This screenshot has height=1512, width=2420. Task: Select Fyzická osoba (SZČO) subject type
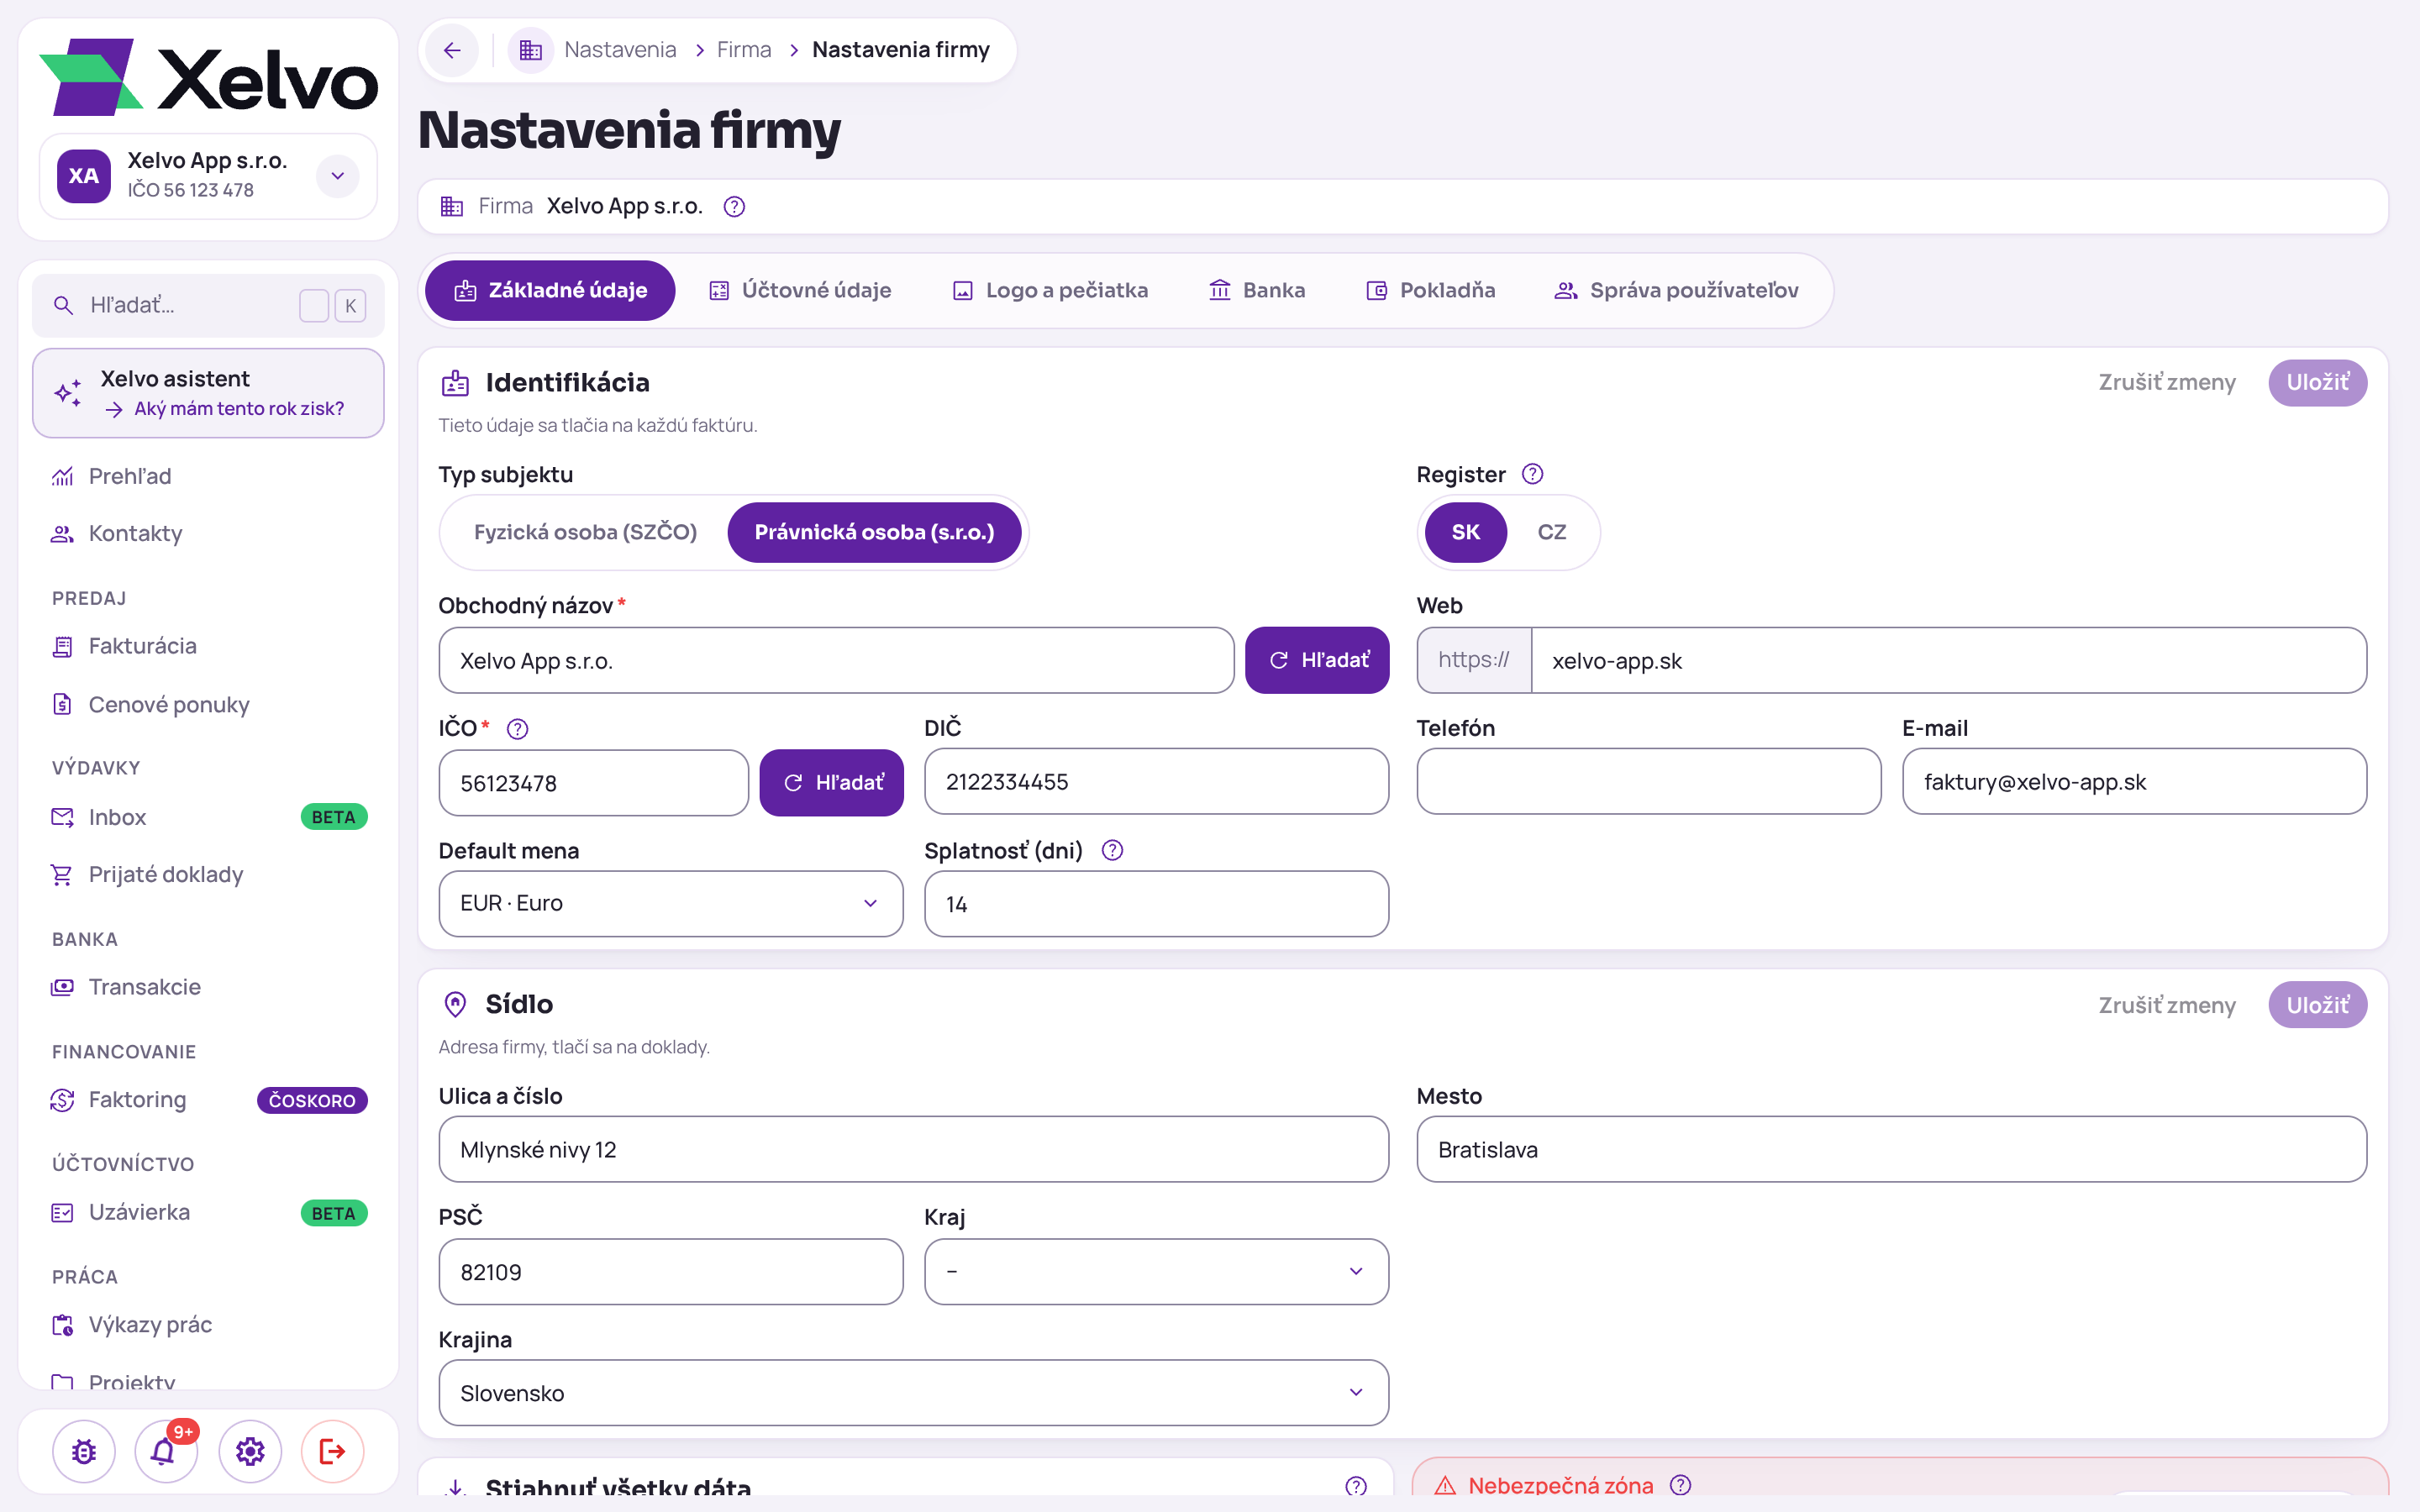[x=585, y=532]
